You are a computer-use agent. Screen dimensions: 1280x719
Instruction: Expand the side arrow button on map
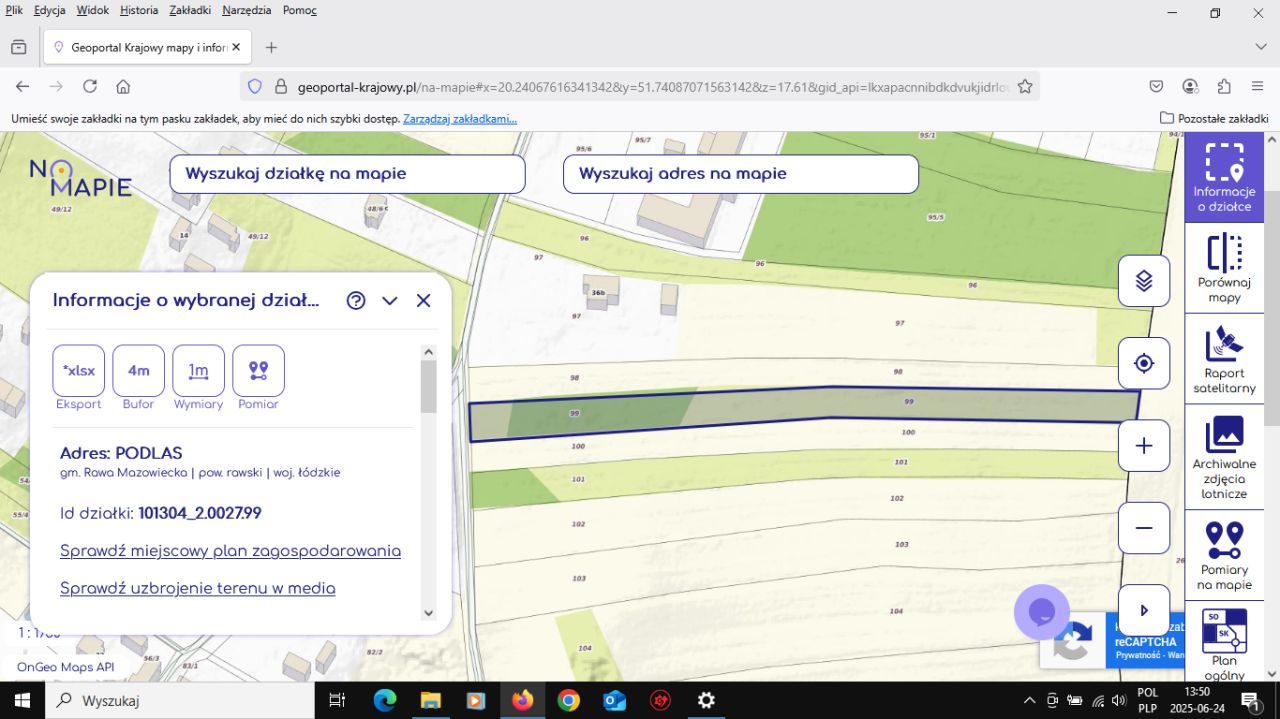coord(1144,610)
